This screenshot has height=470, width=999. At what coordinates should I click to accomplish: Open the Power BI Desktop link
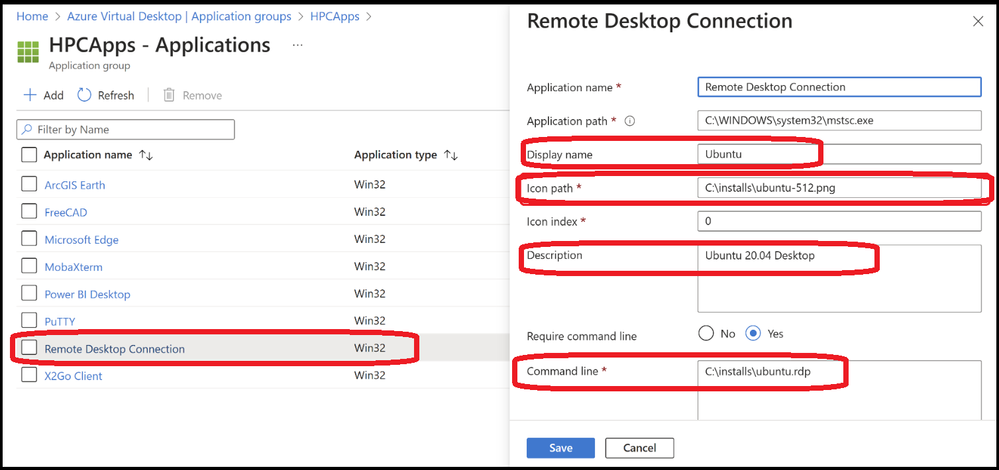tap(87, 294)
